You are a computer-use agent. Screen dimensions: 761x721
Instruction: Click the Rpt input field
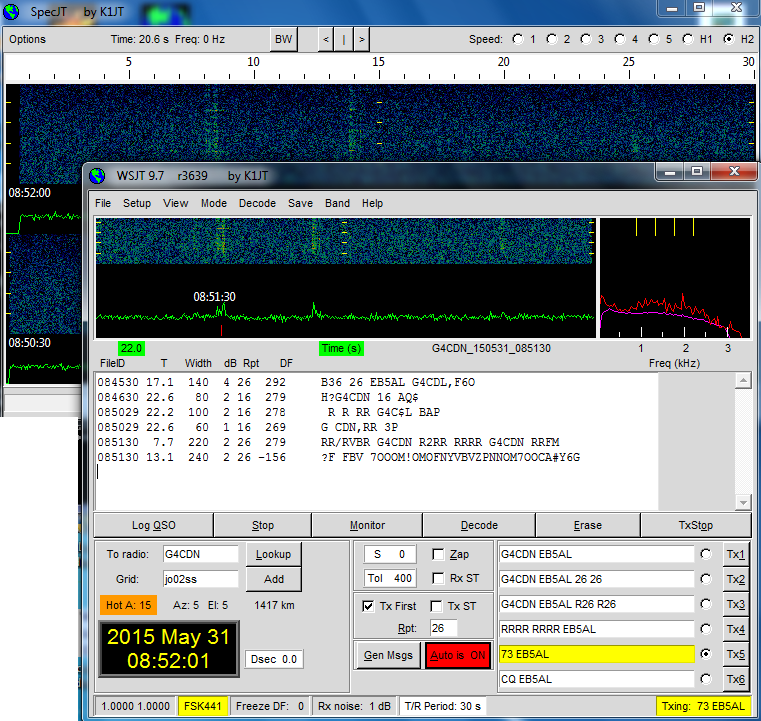tap(443, 628)
